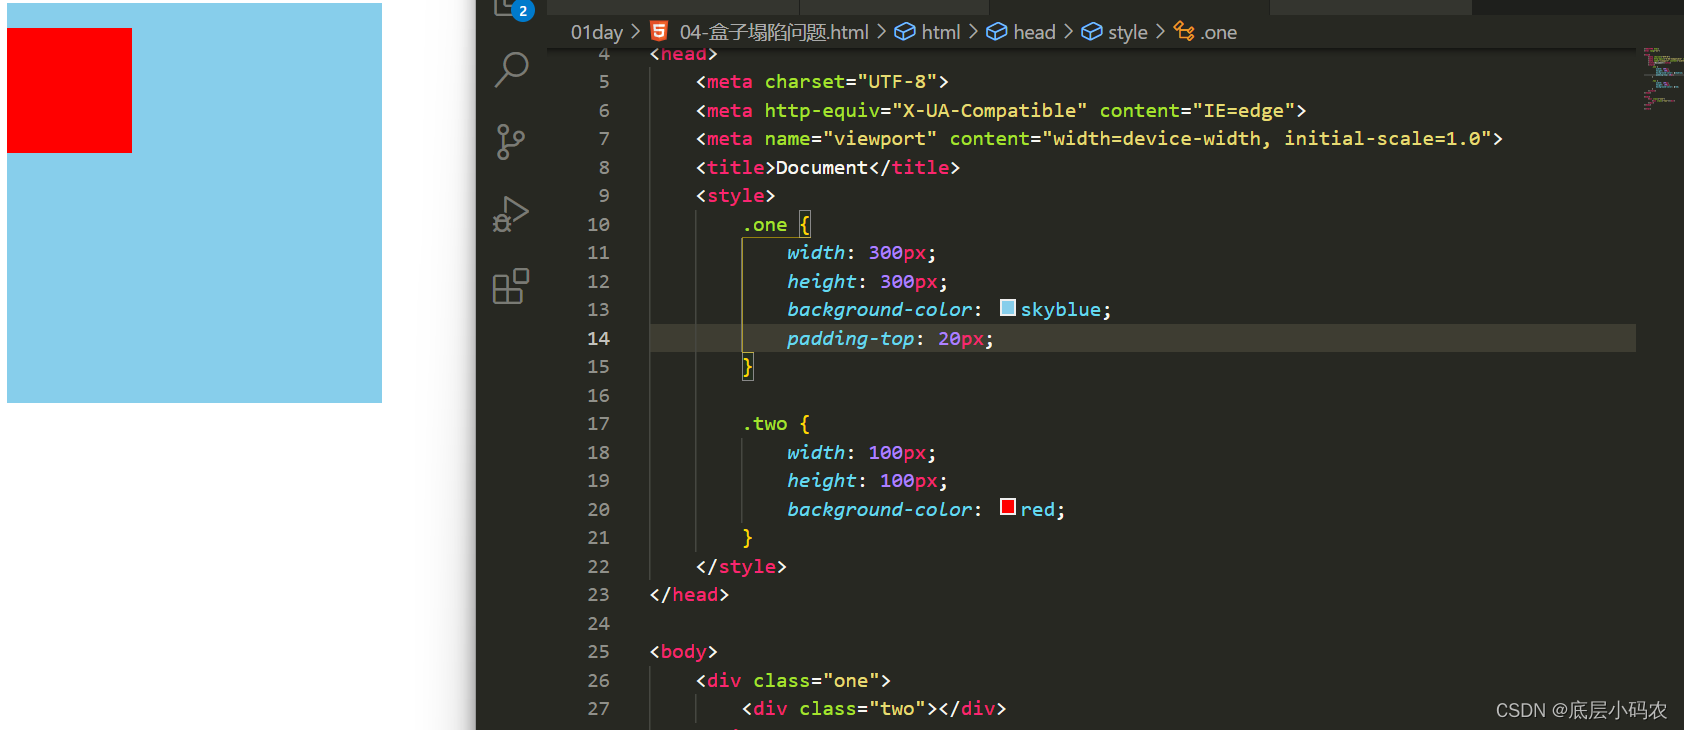Open the red color picker swatch
This screenshot has width=1684, height=730.
[1008, 507]
